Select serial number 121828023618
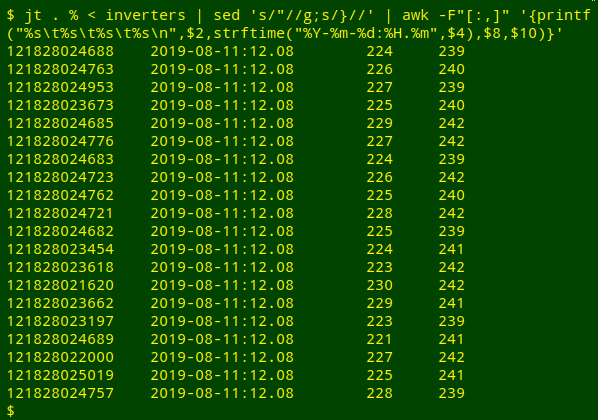The height and width of the screenshot is (420, 598). pyautogui.click(x=60, y=267)
